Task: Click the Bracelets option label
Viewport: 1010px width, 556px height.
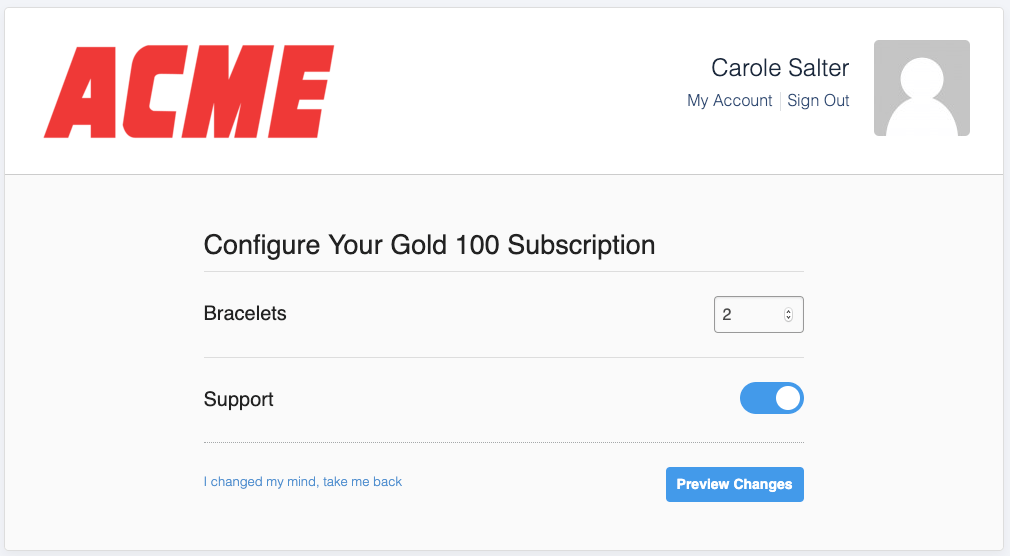Action: (245, 313)
